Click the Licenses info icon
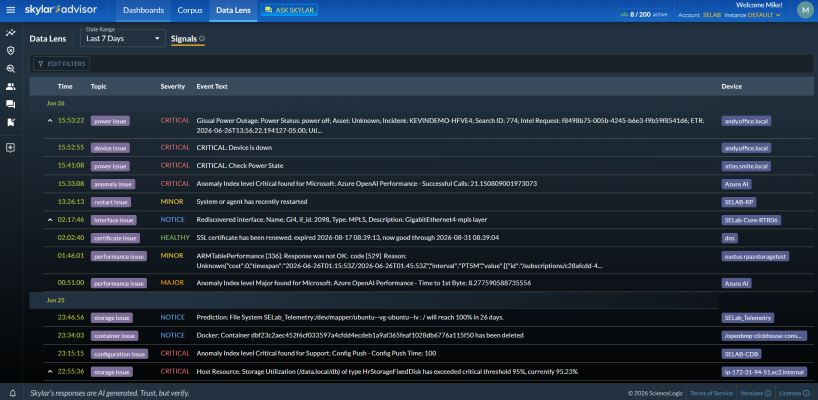The width and height of the screenshot is (818, 400). [x=805, y=393]
